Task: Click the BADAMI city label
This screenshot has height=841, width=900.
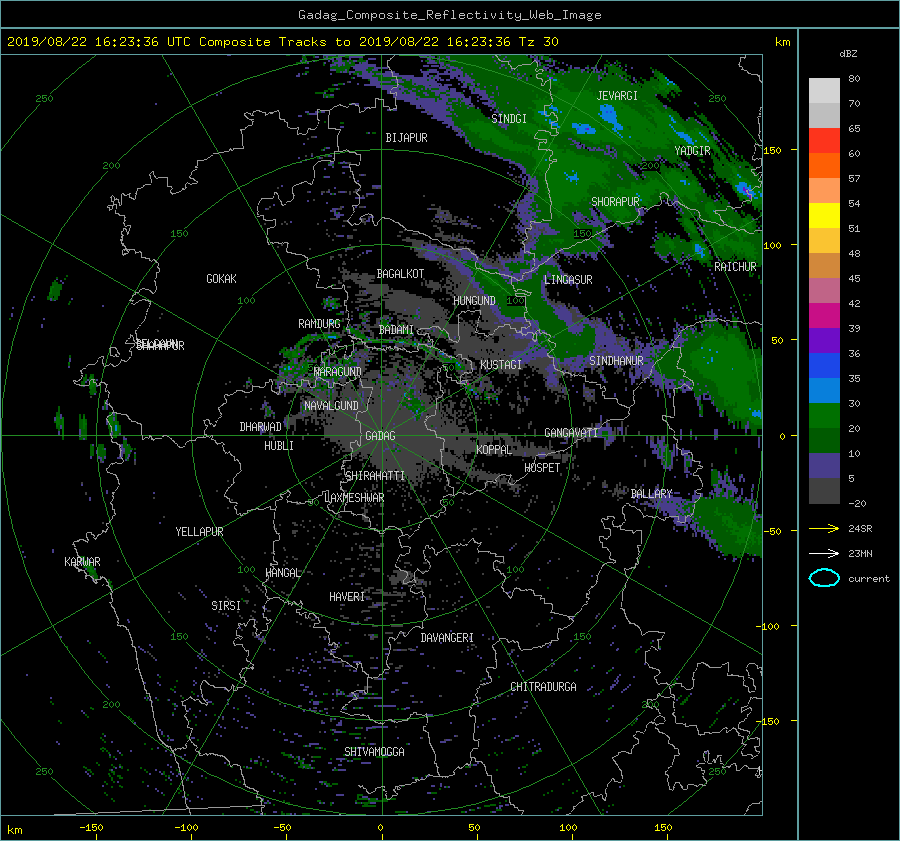Action: (x=396, y=330)
